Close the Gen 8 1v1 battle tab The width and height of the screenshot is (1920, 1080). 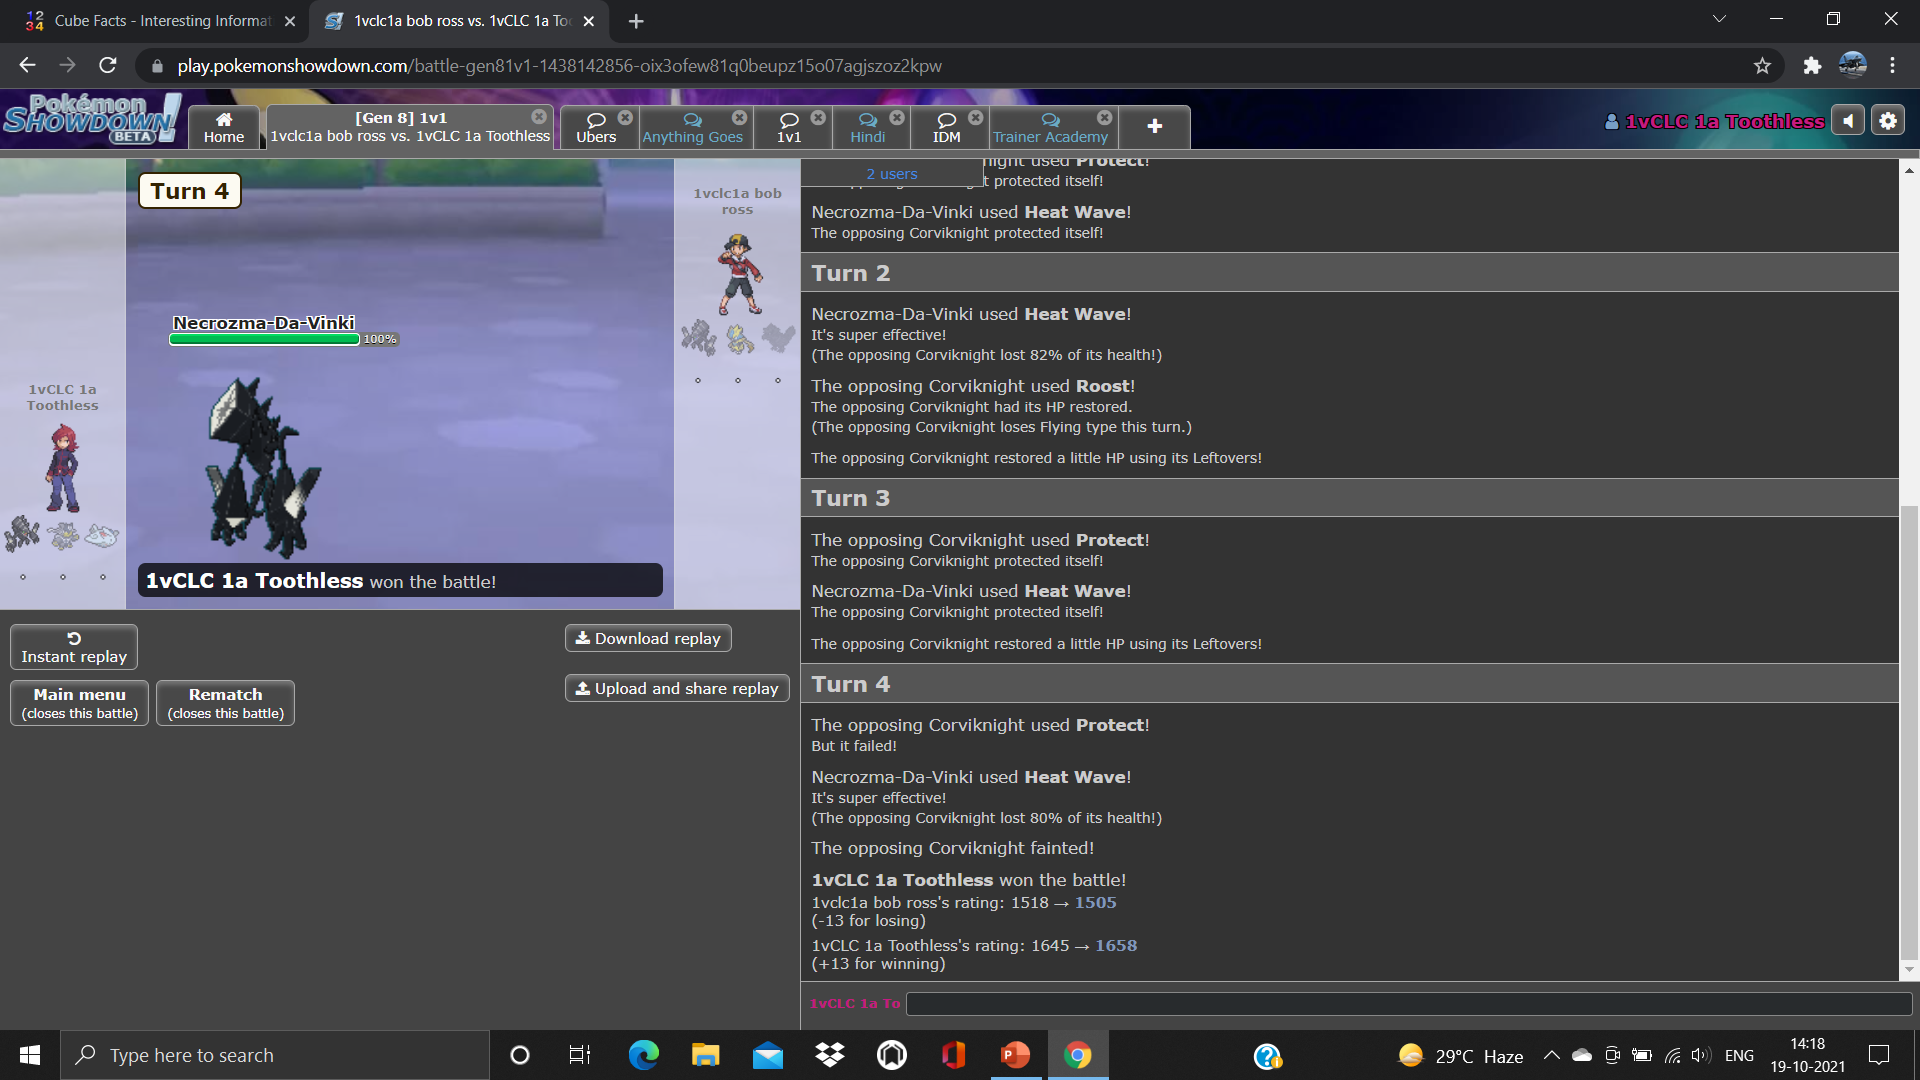[539, 117]
